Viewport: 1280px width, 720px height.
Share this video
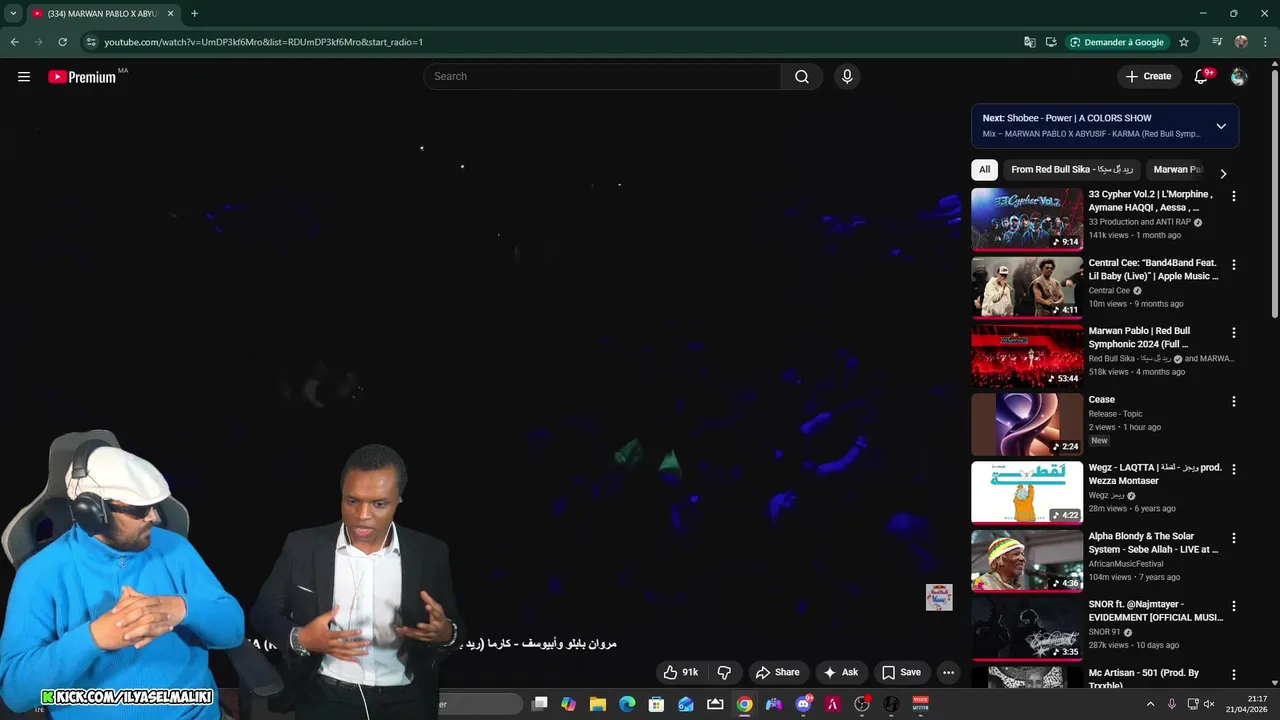click(x=777, y=673)
